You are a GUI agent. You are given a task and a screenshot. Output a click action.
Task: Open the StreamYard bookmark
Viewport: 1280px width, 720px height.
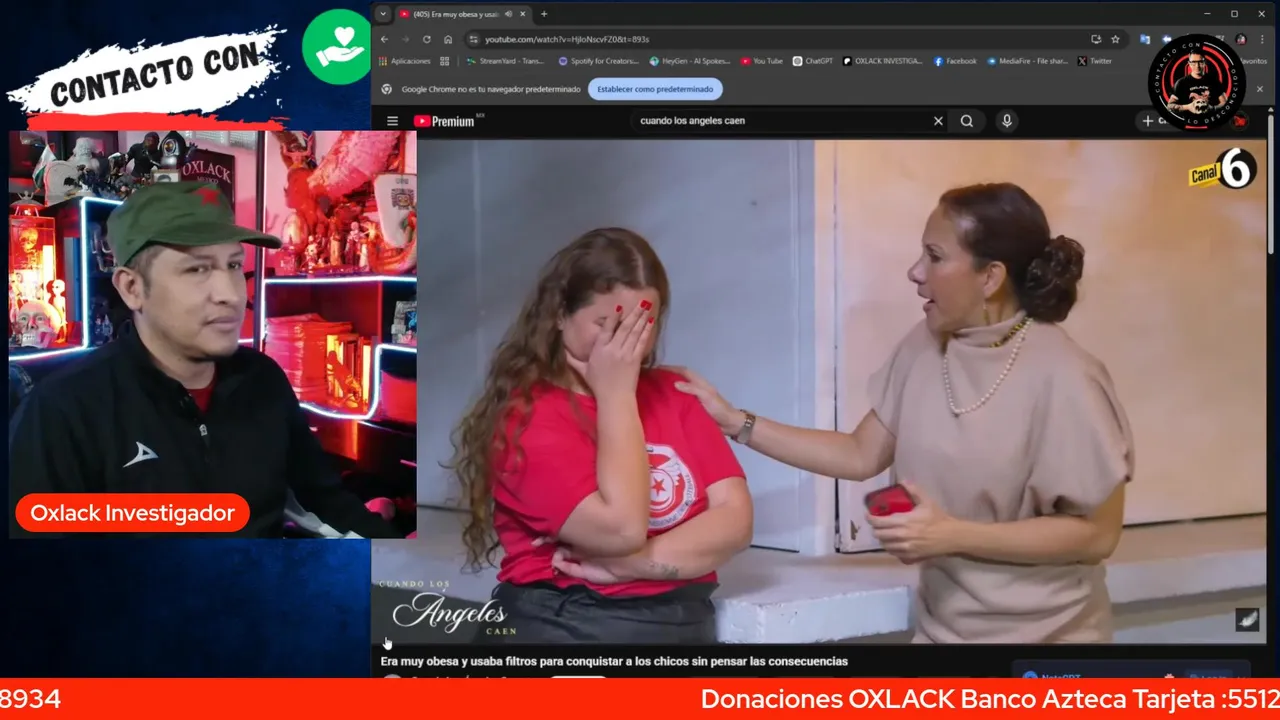click(505, 61)
